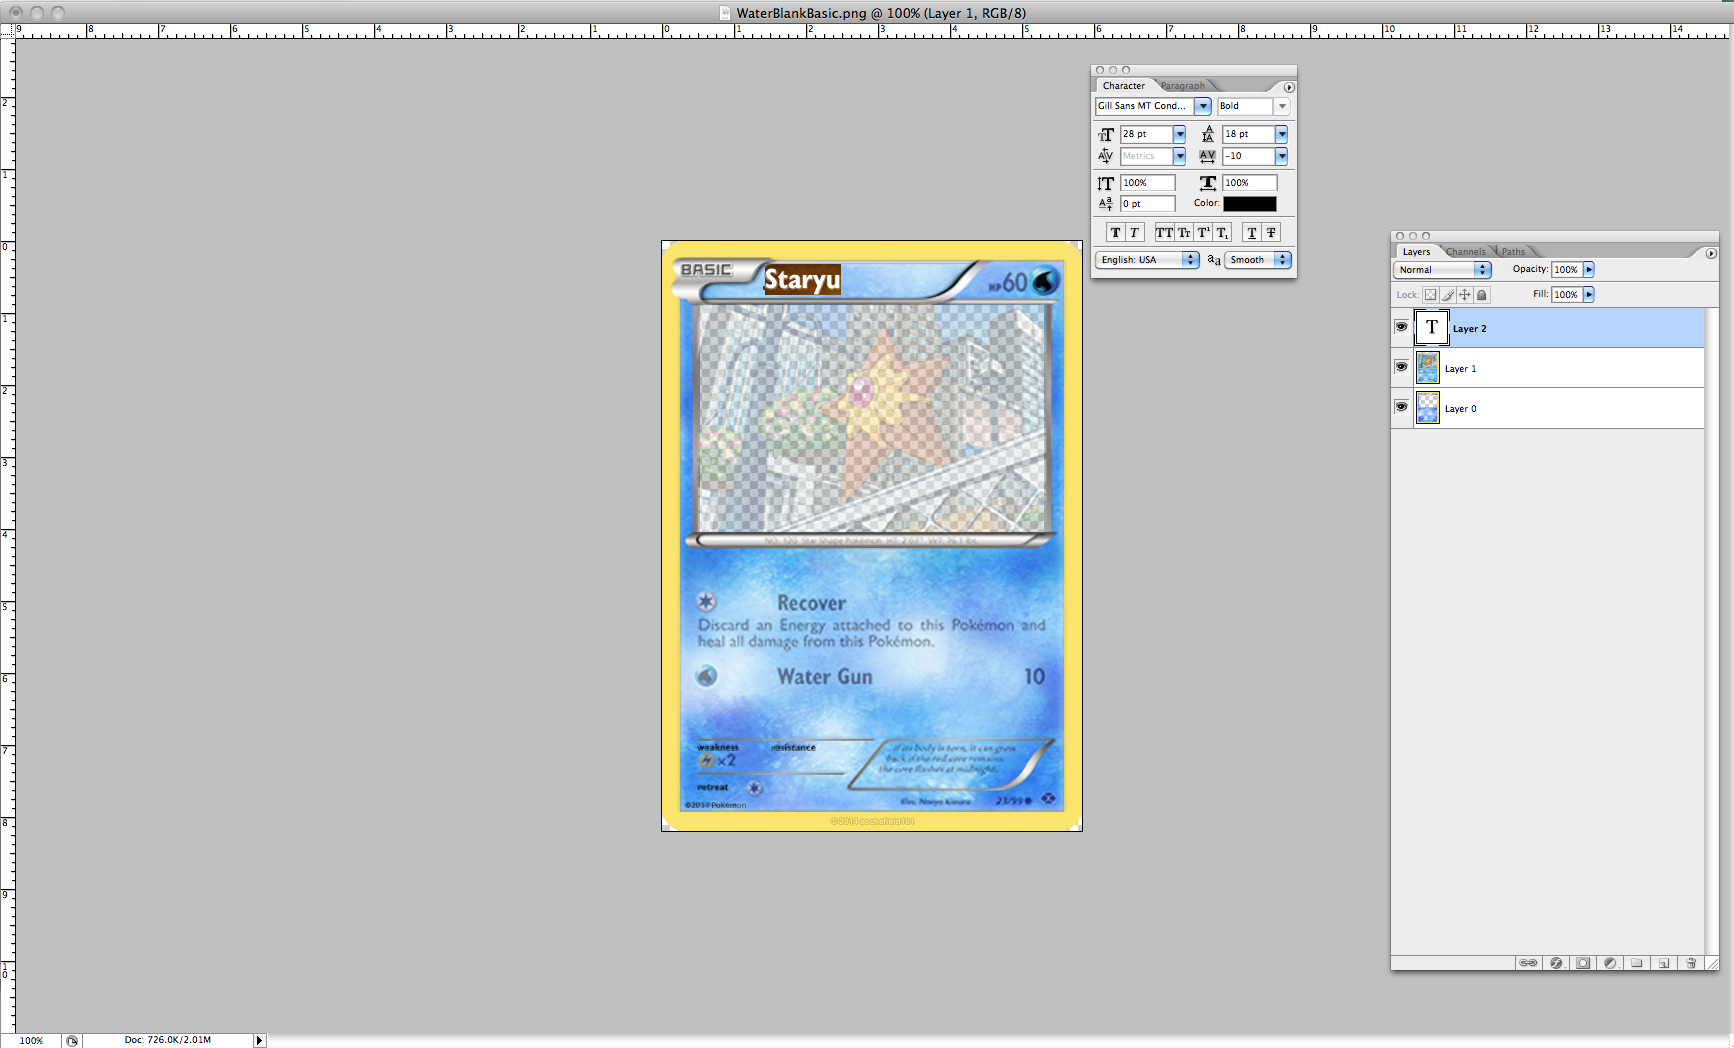Click the Layer 1 thumbnail
1734x1048 pixels.
1428,368
